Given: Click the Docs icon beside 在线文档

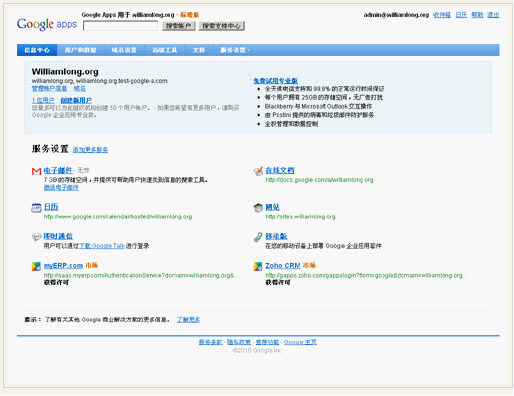Looking at the screenshot, I should point(258,171).
